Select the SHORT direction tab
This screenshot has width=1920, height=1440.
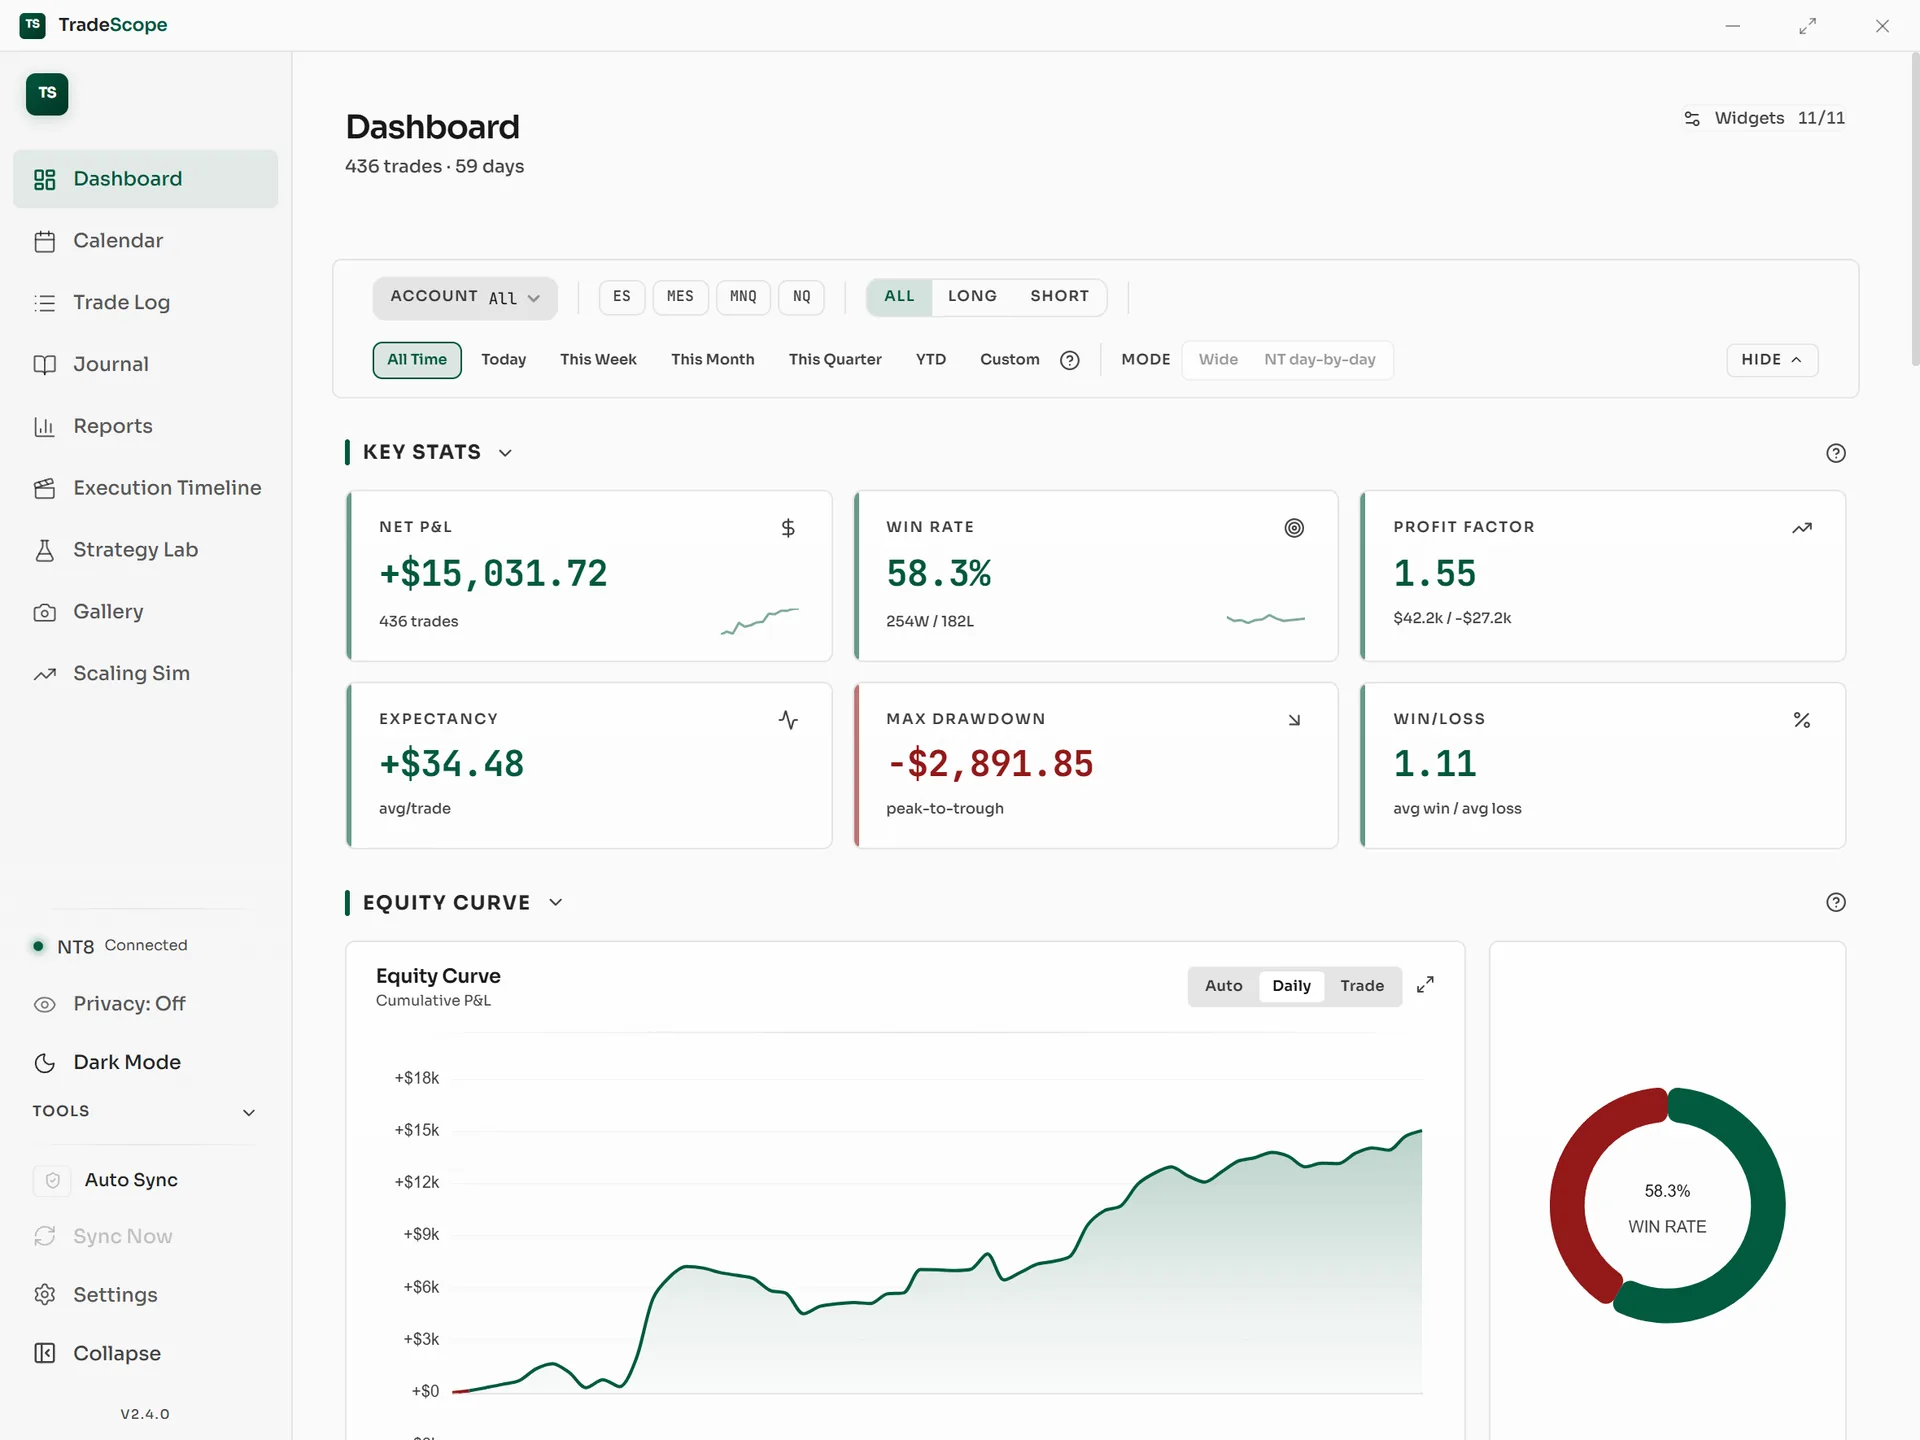(1059, 297)
